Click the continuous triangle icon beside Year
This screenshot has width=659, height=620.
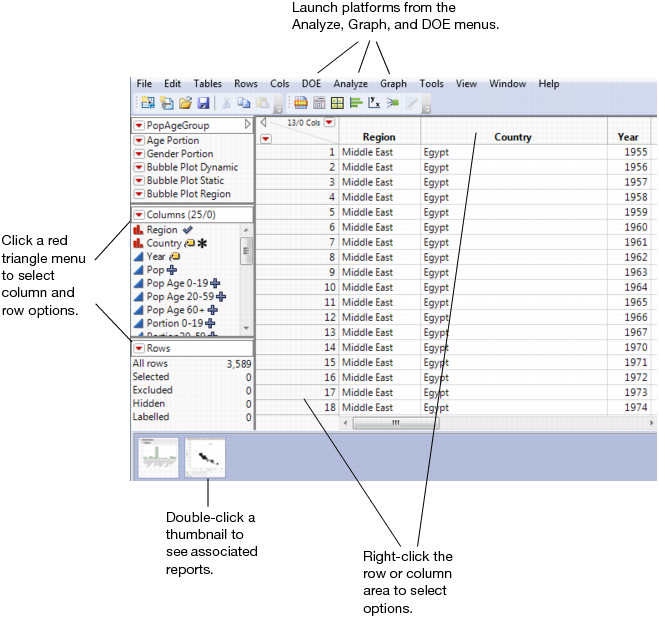[138, 256]
